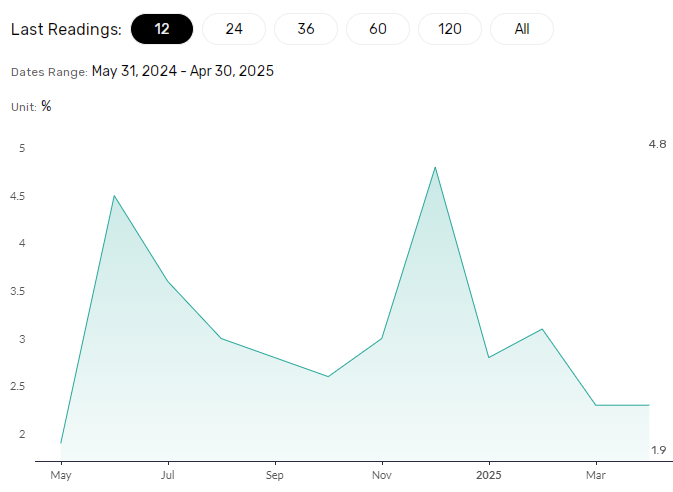Click the 1.9 minimum value label
The height and width of the screenshot is (492, 673).
659,450
